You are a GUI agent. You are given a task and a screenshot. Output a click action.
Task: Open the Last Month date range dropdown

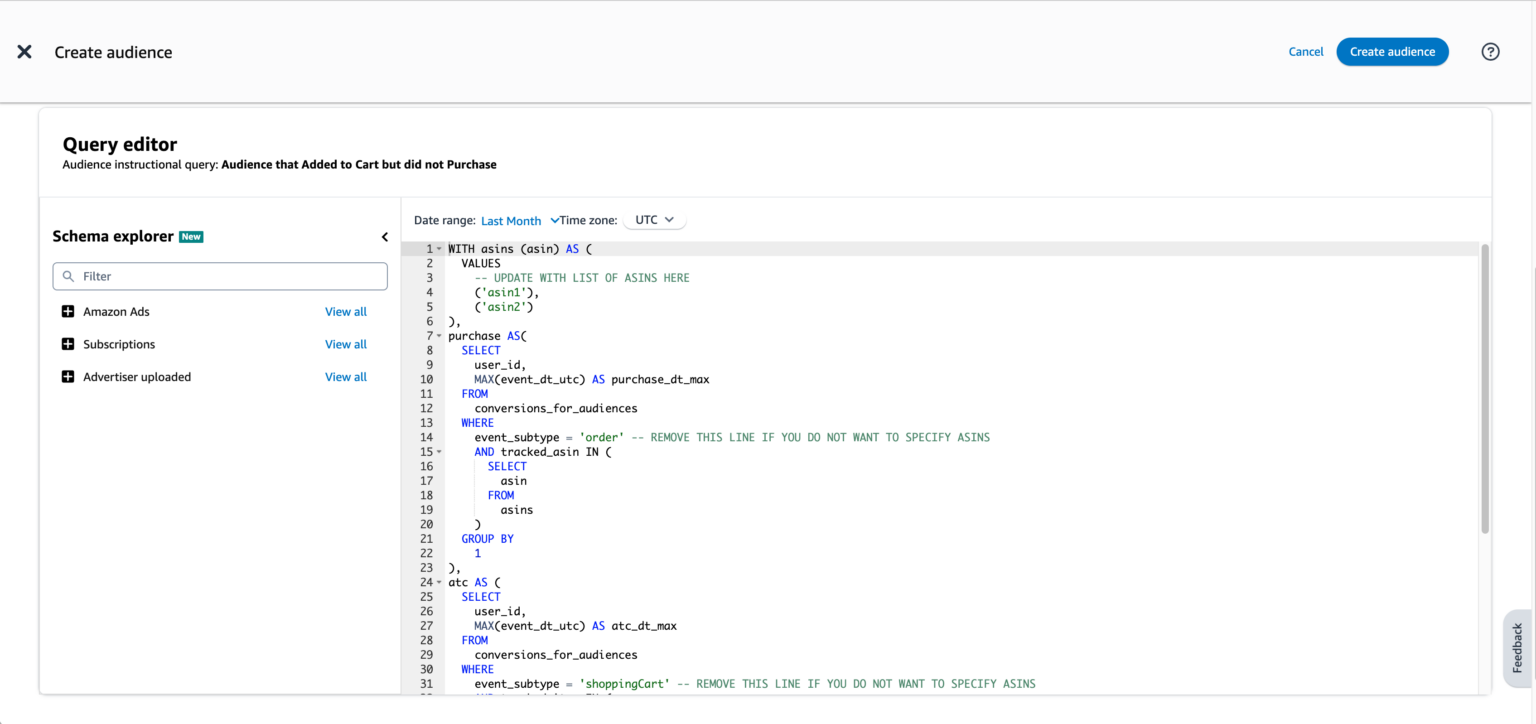point(519,221)
